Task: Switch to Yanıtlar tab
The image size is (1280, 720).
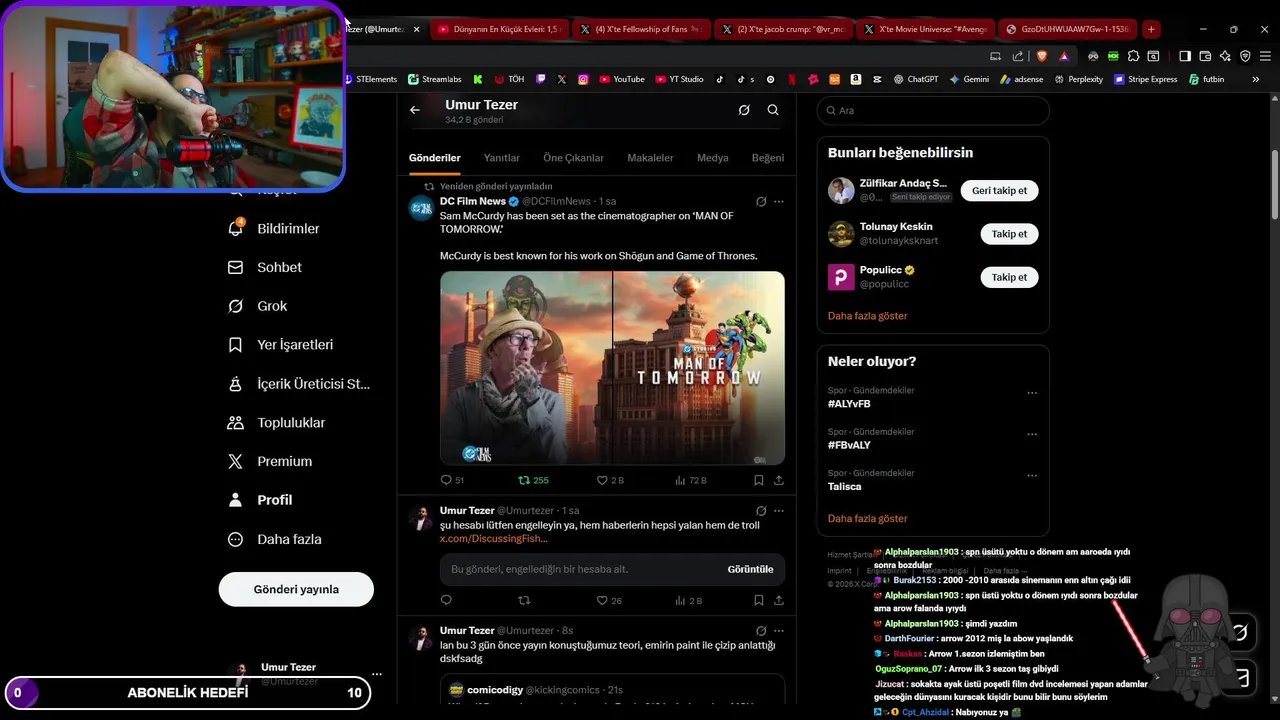Action: [502, 158]
